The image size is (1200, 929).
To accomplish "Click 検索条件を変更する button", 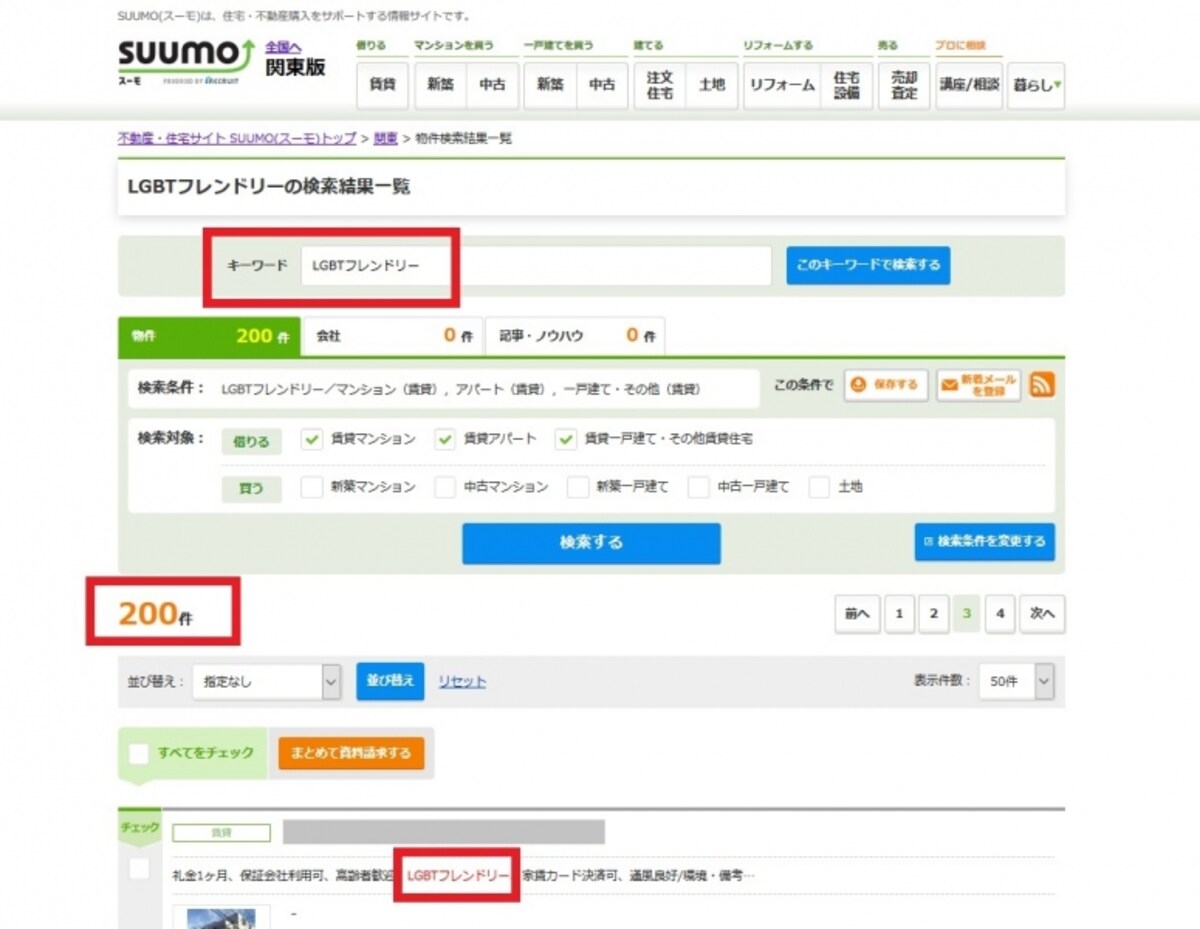I will click(984, 541).
